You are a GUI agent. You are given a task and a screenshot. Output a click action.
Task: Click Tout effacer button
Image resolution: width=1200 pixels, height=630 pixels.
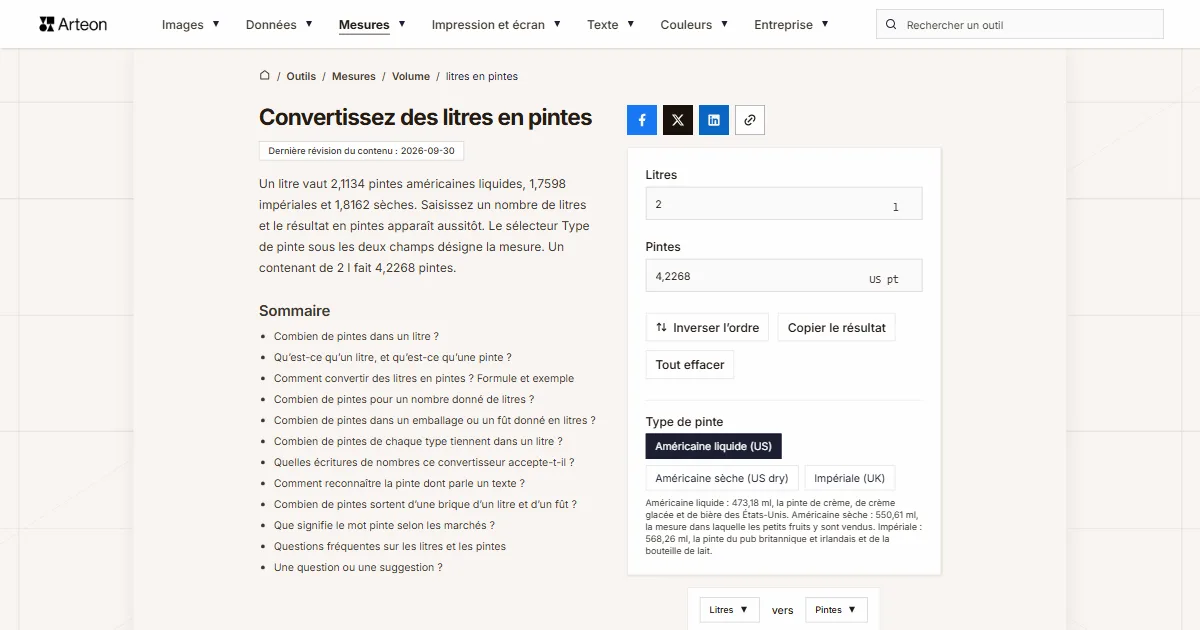coord(690,365)
